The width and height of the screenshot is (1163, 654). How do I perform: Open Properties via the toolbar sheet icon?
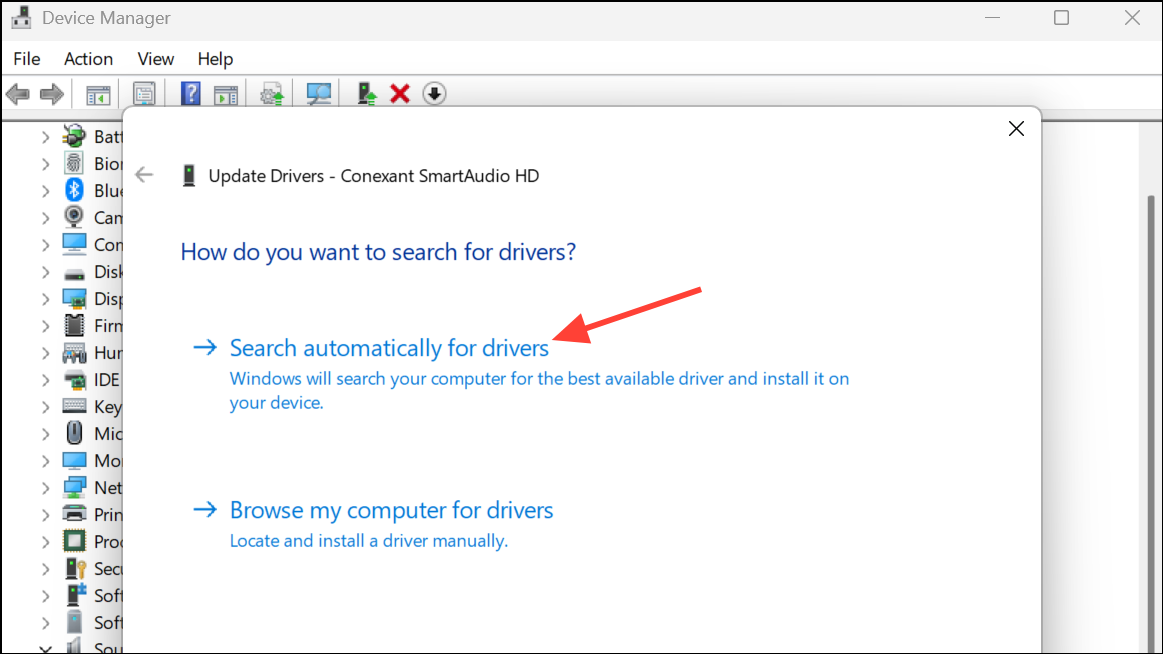144,94
